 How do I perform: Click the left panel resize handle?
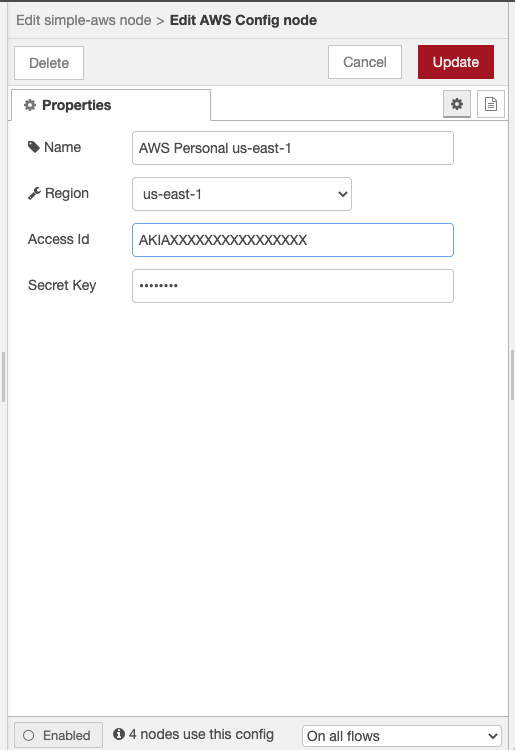point(3,377)
